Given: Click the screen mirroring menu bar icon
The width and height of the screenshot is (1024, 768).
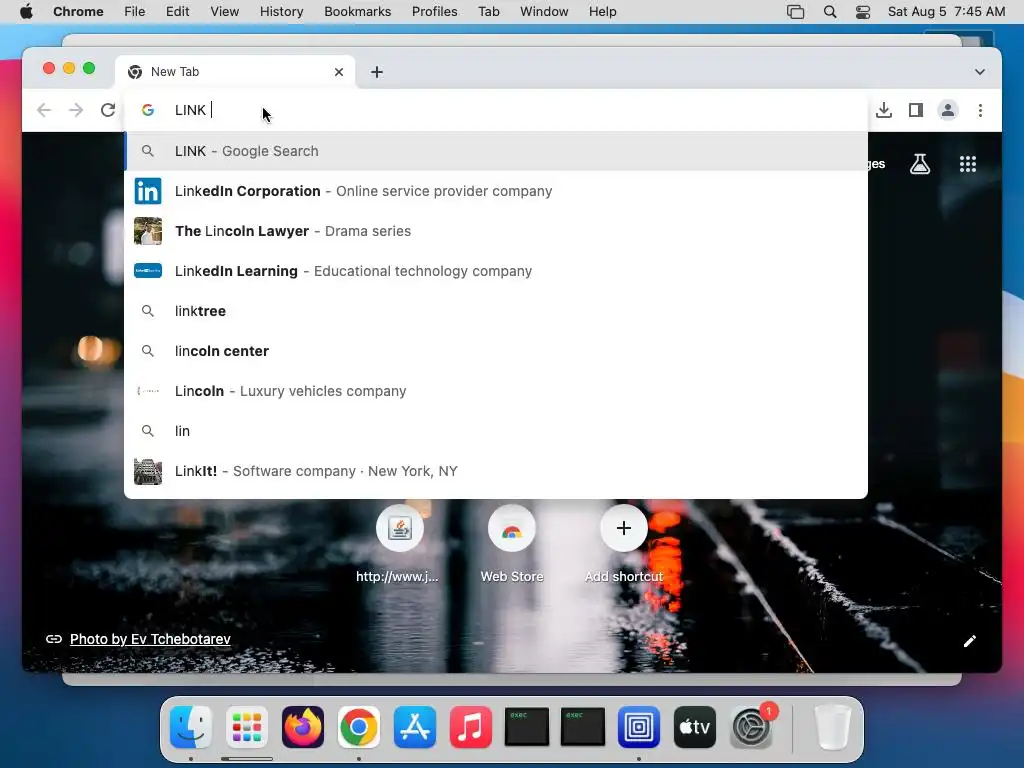Looking at the screenshot, I should pyautogui.click(x=795, y=12).
